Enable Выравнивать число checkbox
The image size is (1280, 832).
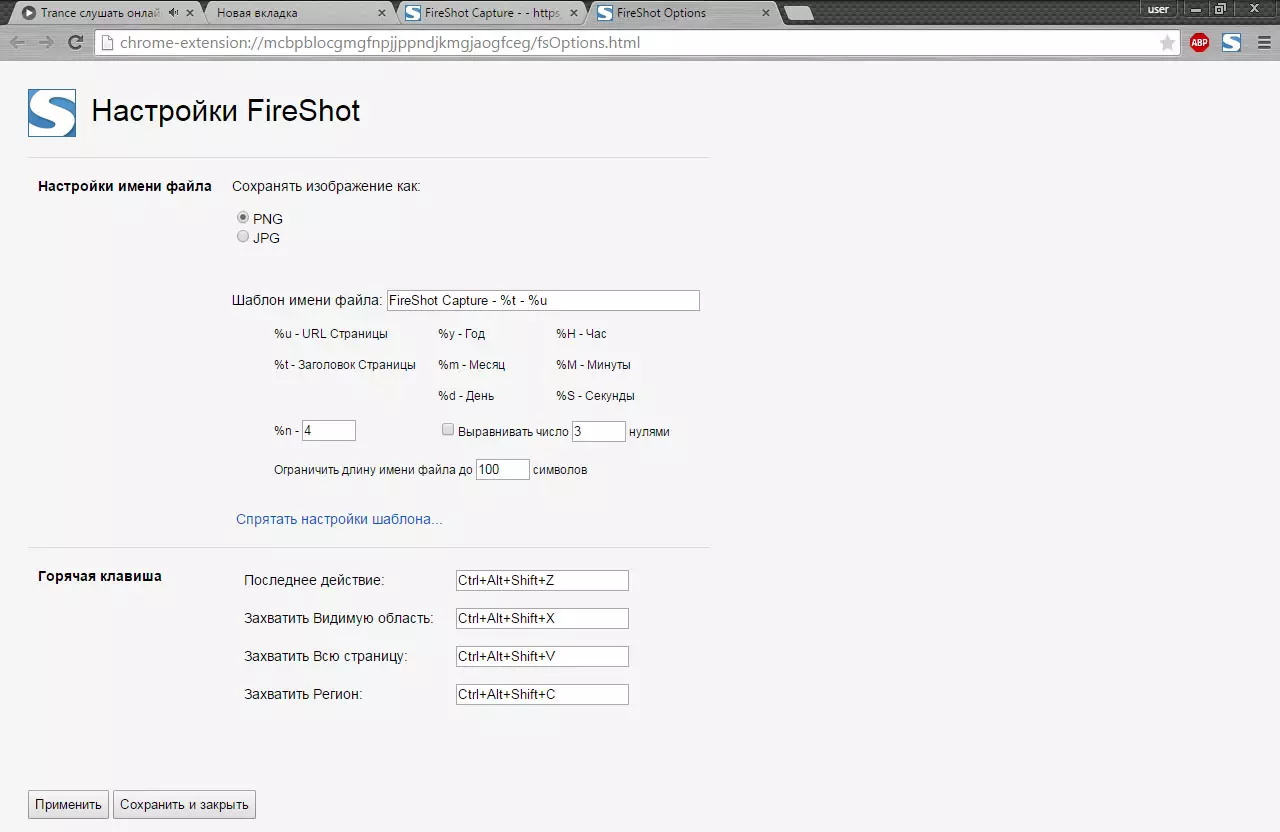[x=448, y=430]
